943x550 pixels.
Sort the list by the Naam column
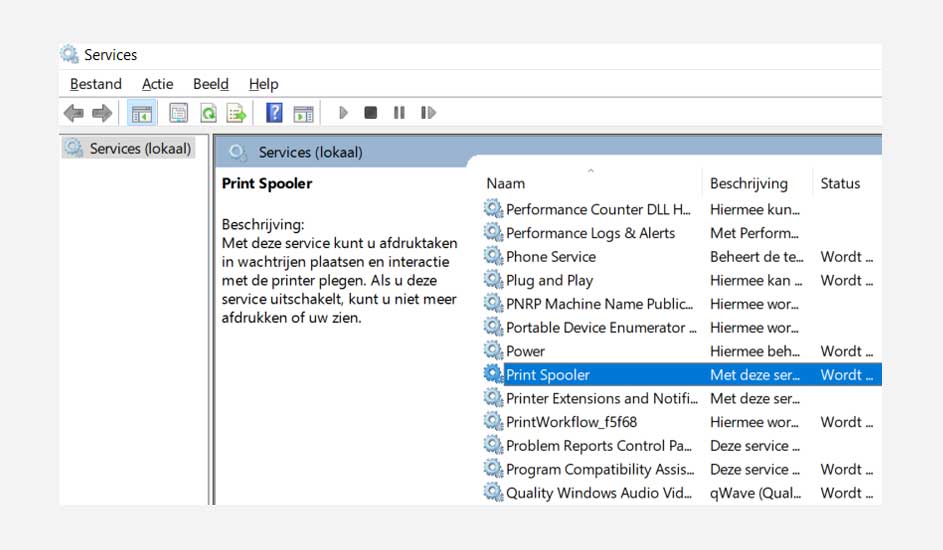506,184
